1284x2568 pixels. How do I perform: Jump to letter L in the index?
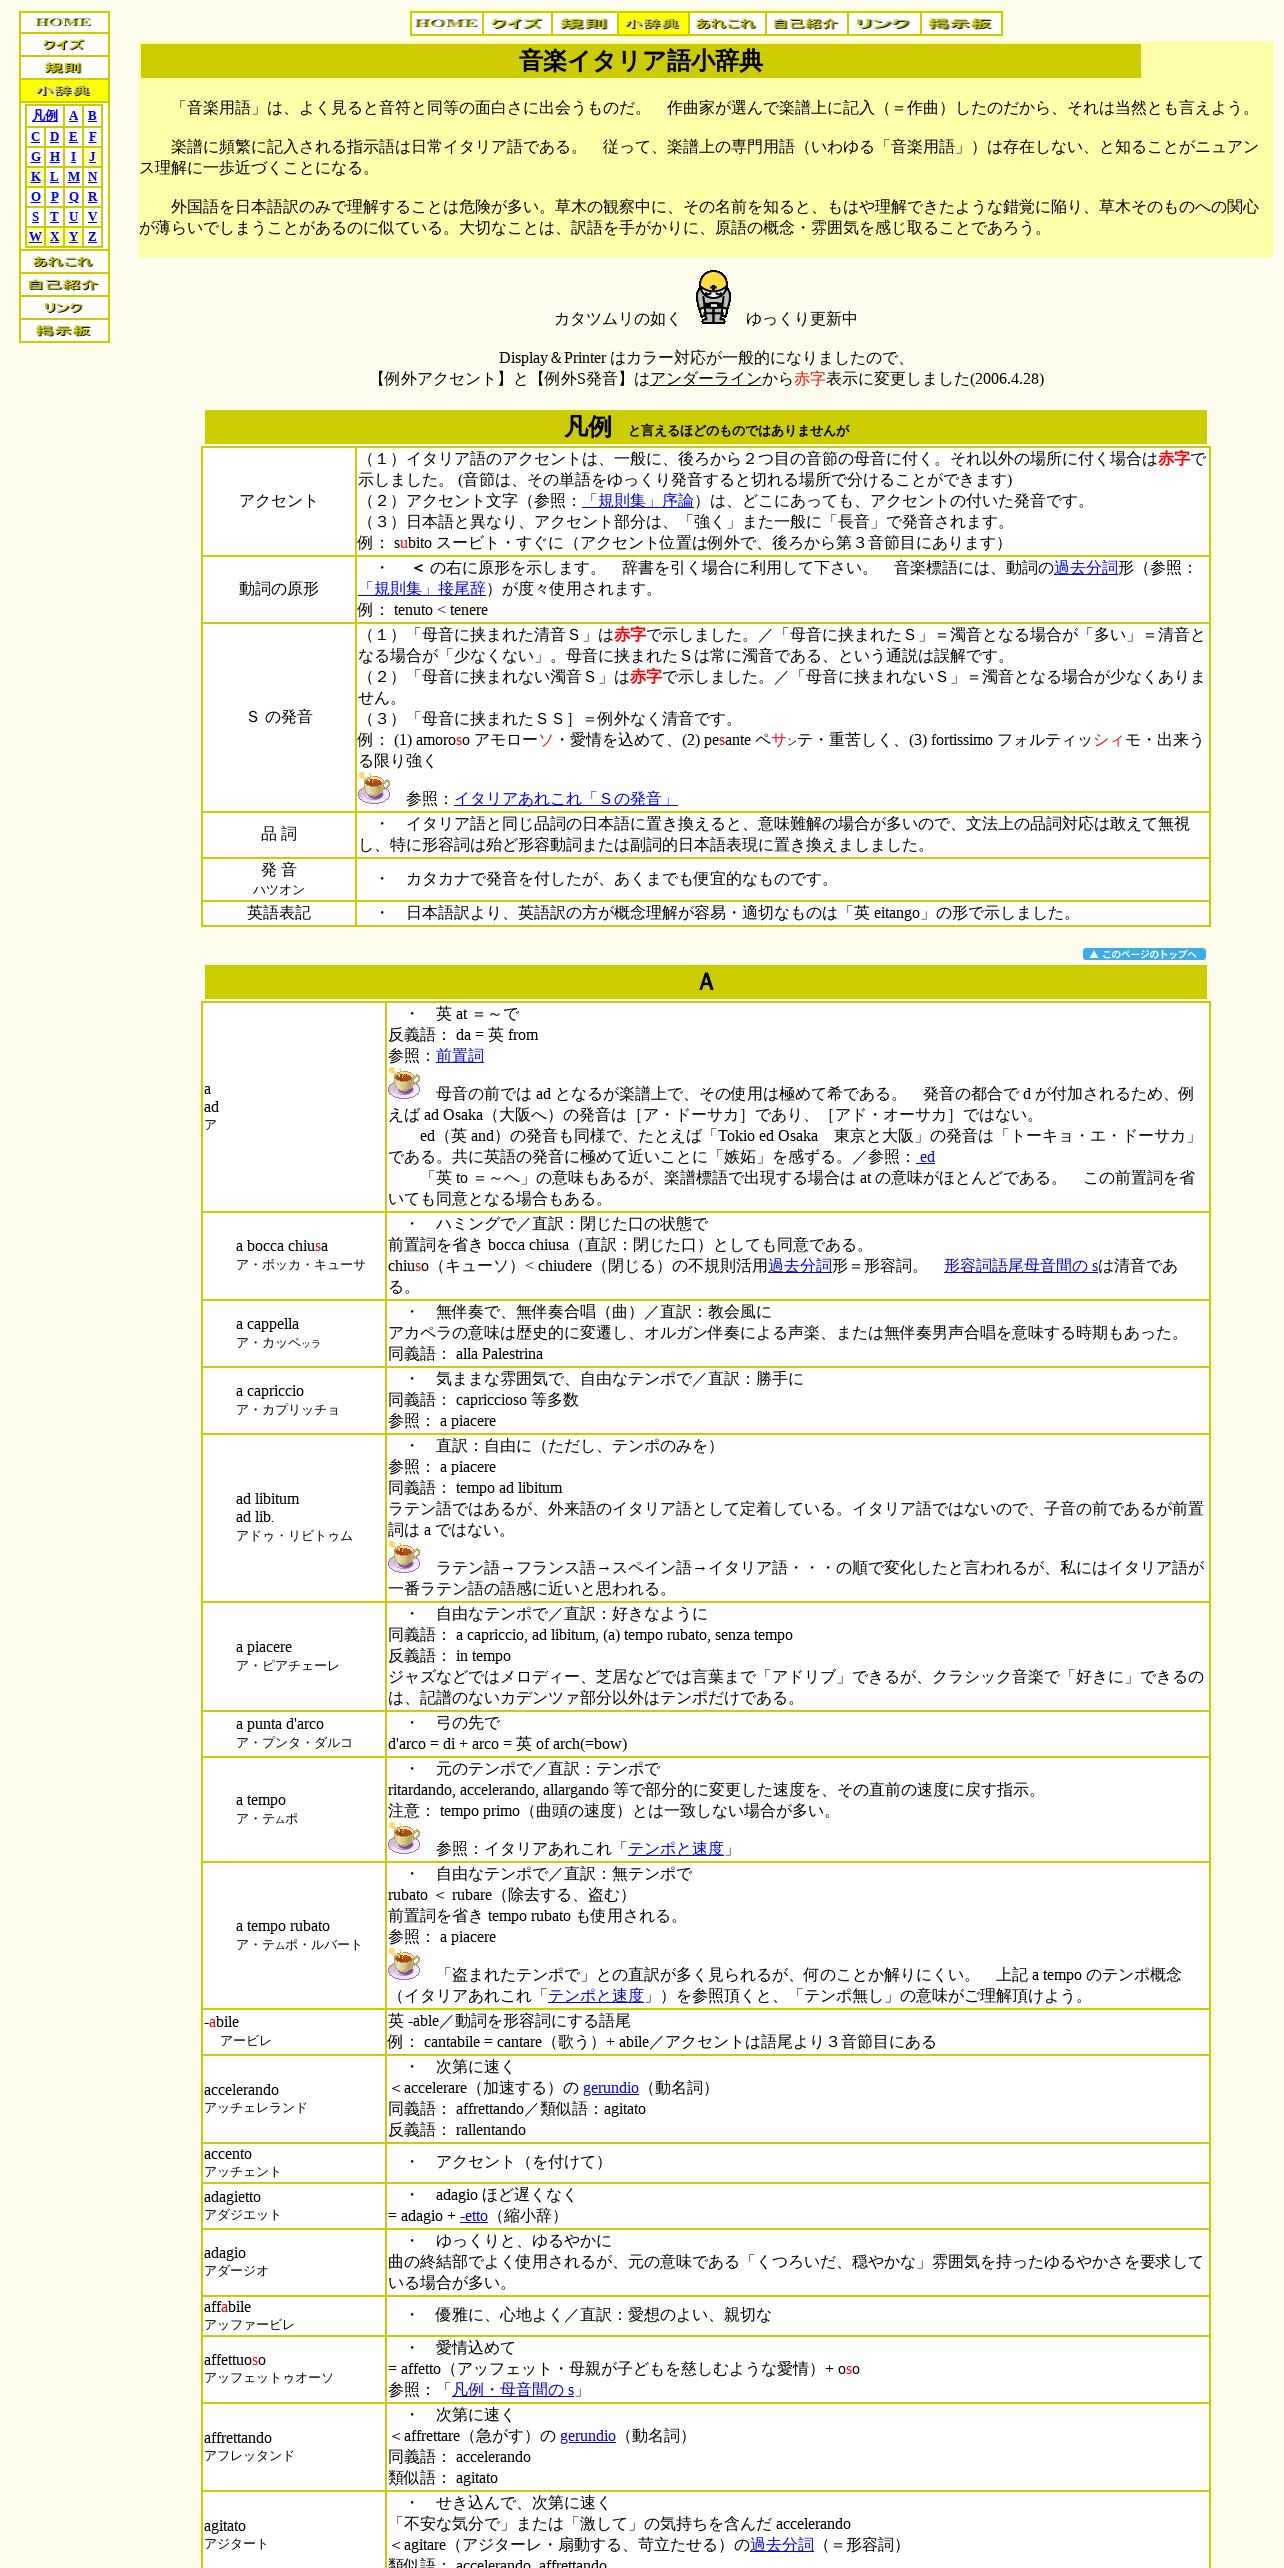pos(54,177)
